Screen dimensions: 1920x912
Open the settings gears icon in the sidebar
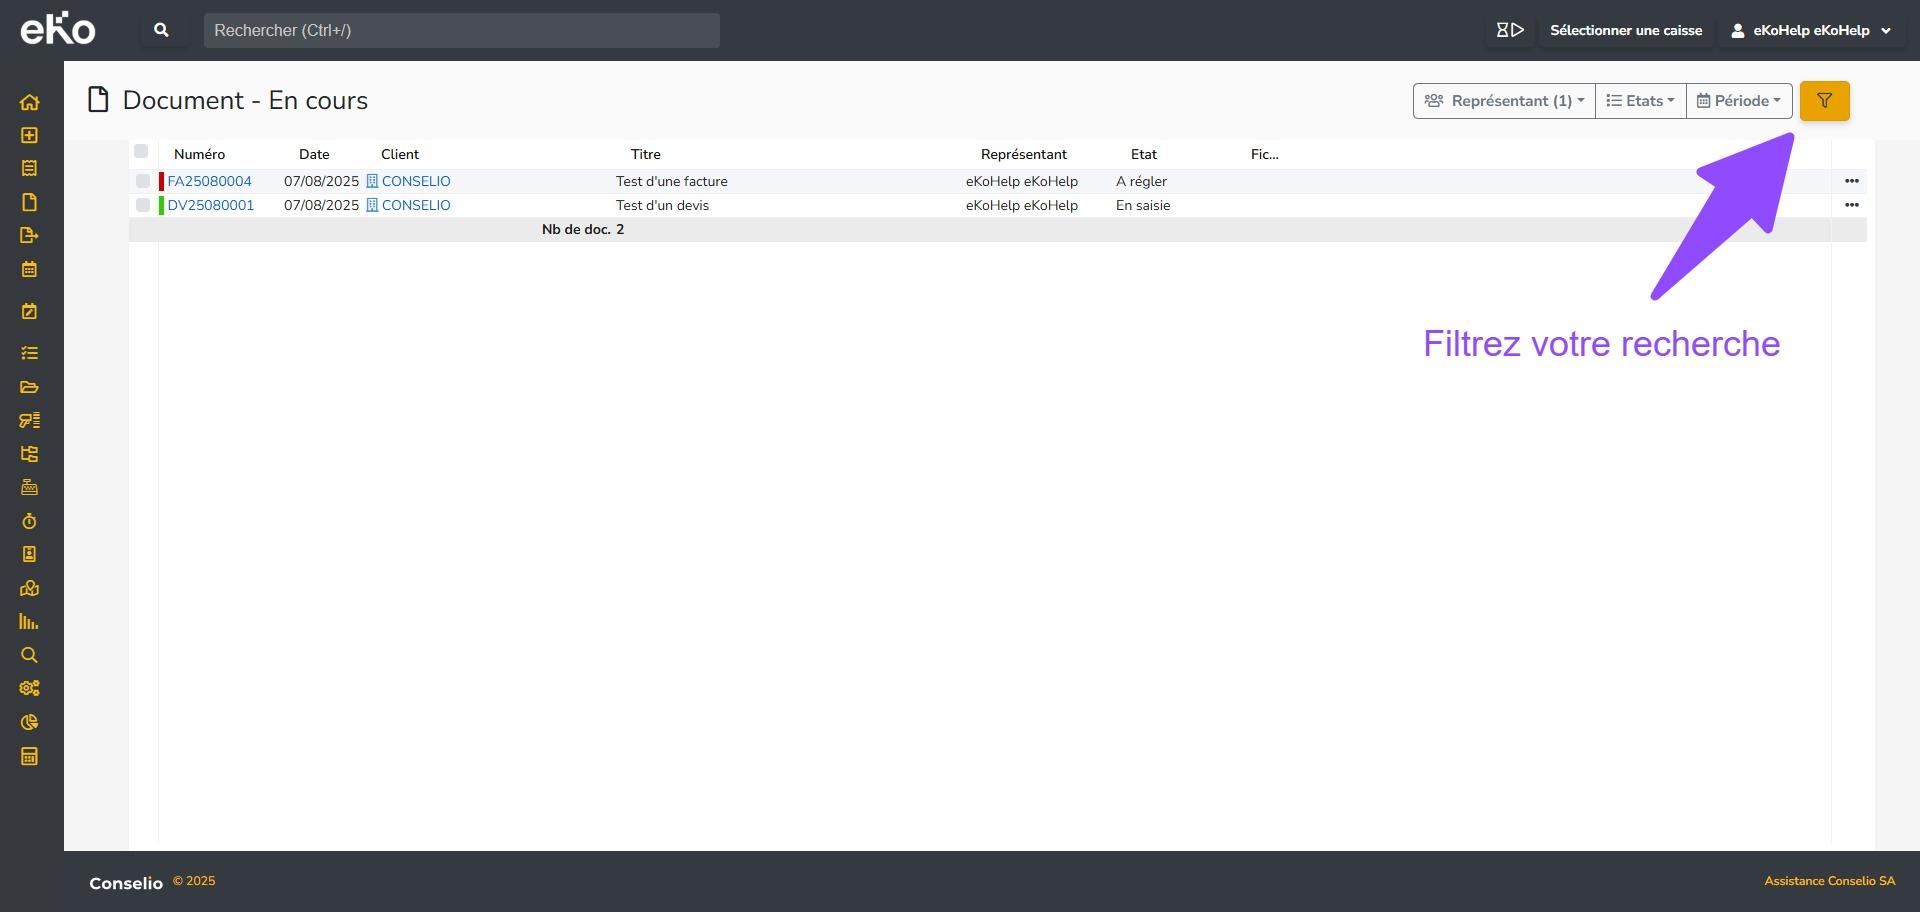(x=29, y=688)
